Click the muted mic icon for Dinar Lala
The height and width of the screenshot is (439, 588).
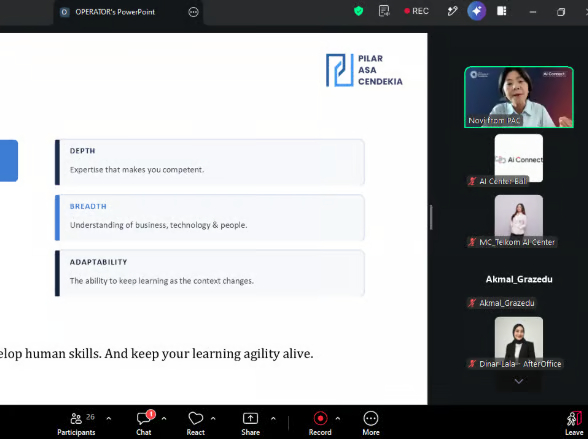tap(472, 364)
